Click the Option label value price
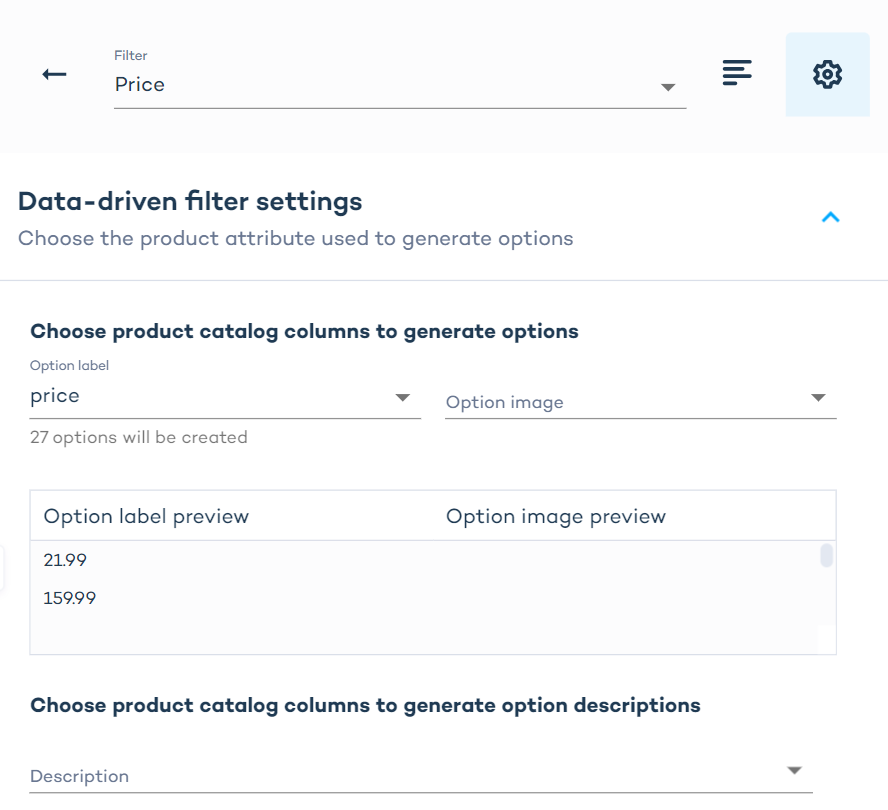This screenshot has width=888, height=810. [55, 396]
